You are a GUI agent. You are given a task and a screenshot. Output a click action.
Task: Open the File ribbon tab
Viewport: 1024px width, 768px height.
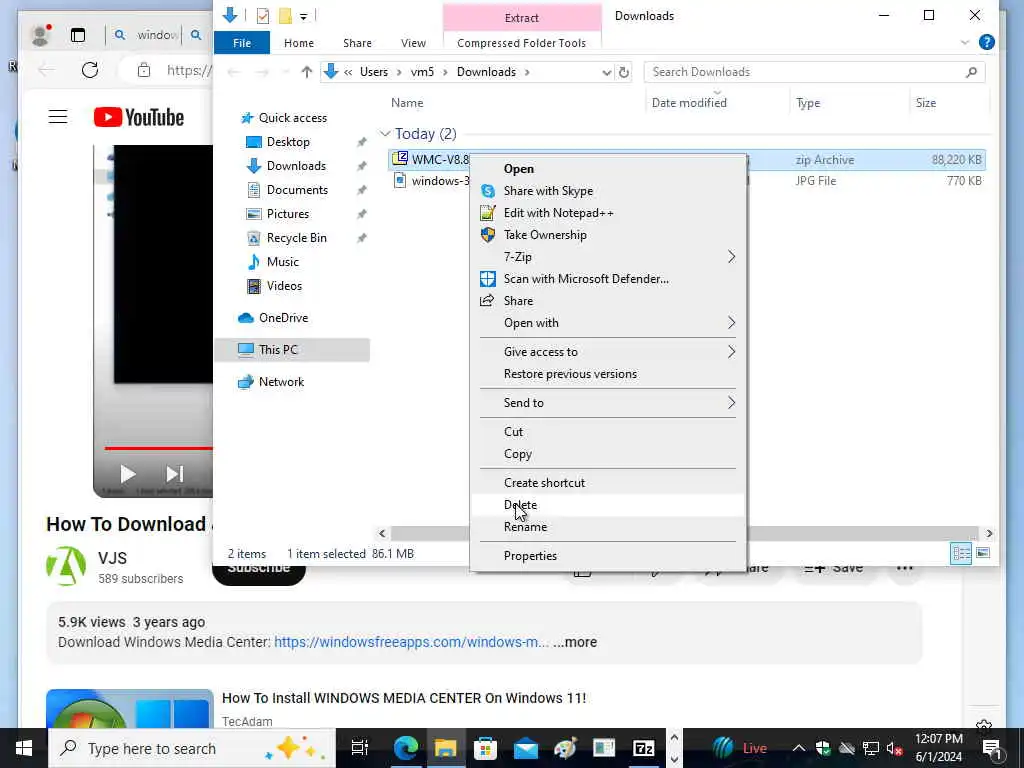click(x=242, y=43)
